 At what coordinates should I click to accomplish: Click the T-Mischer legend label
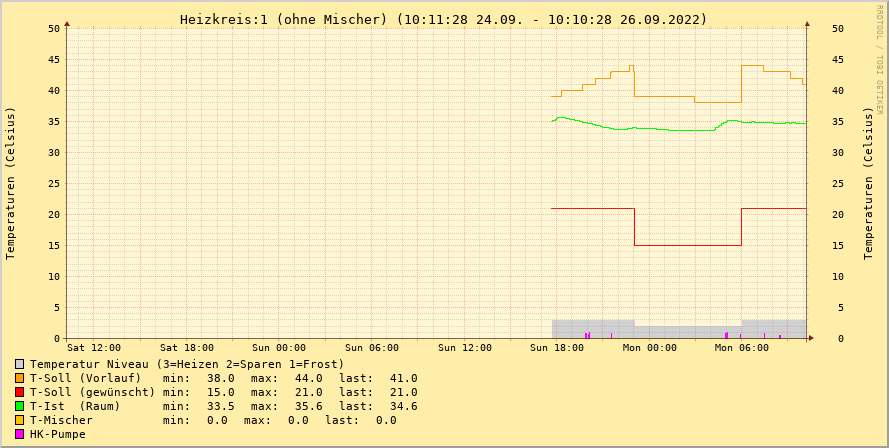click(x=61, y=420)
